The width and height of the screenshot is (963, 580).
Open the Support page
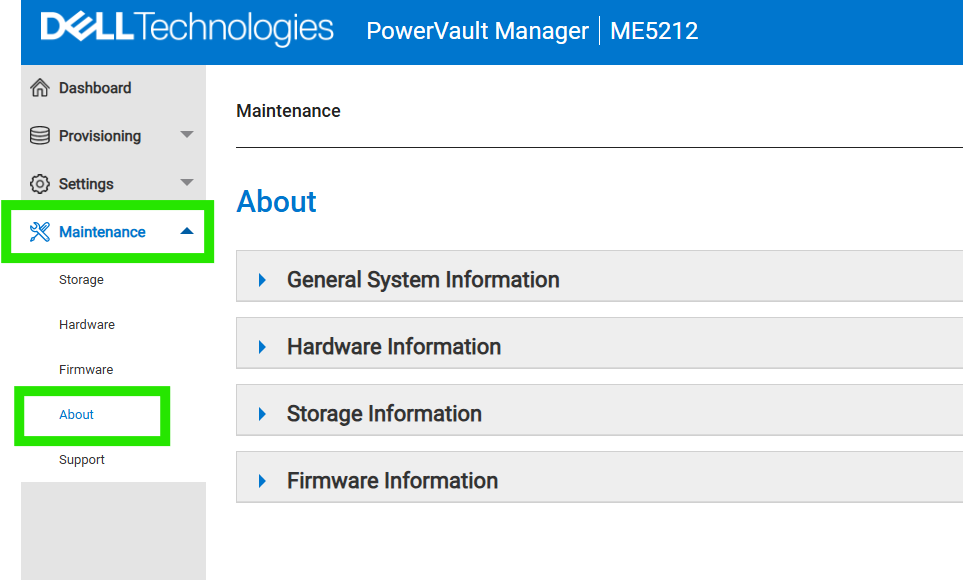tap(81, 459)
